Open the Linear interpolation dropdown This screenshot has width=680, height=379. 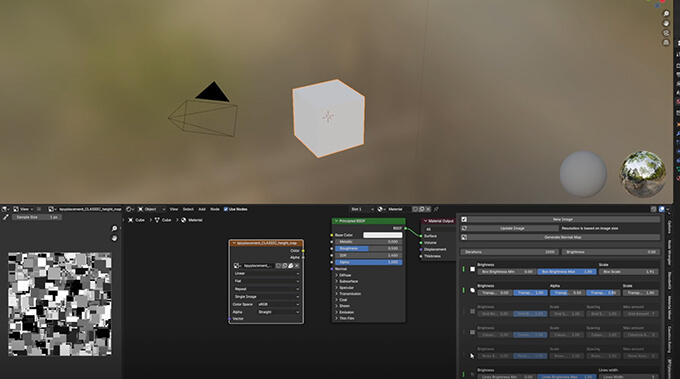tap(266, 274)
